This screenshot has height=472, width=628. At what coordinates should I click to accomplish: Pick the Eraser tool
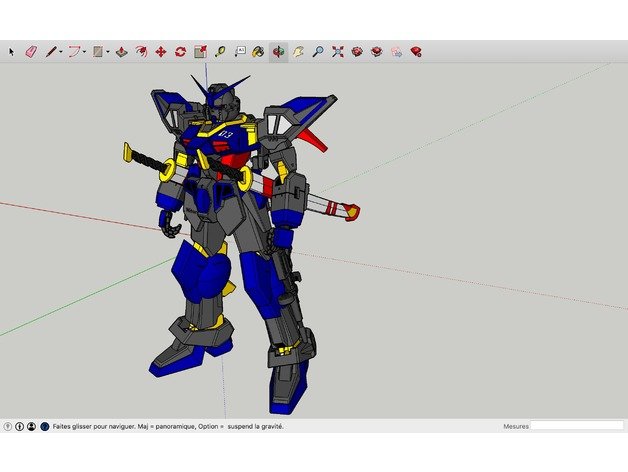click(x=30, y=51)
